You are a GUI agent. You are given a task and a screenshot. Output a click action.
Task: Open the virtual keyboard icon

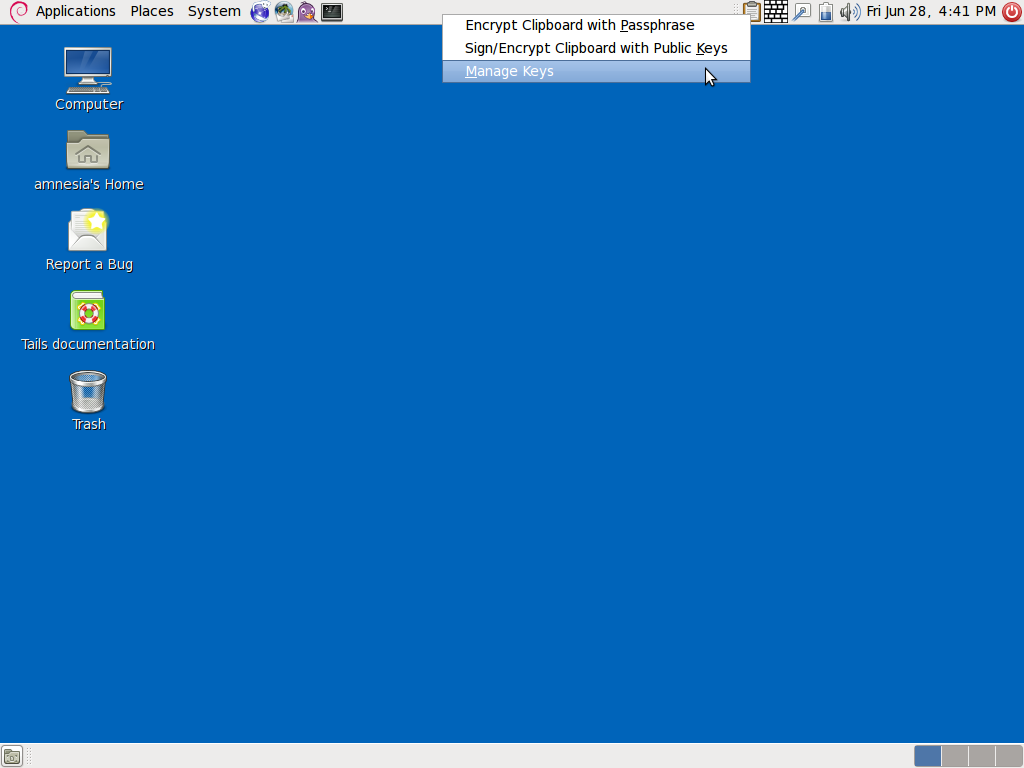pyautogui.click(x=776, y=12)
